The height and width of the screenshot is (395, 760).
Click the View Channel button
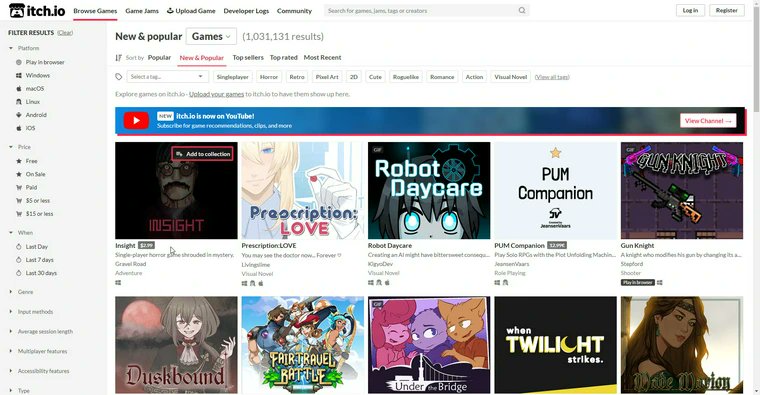[x=708, y=121]
